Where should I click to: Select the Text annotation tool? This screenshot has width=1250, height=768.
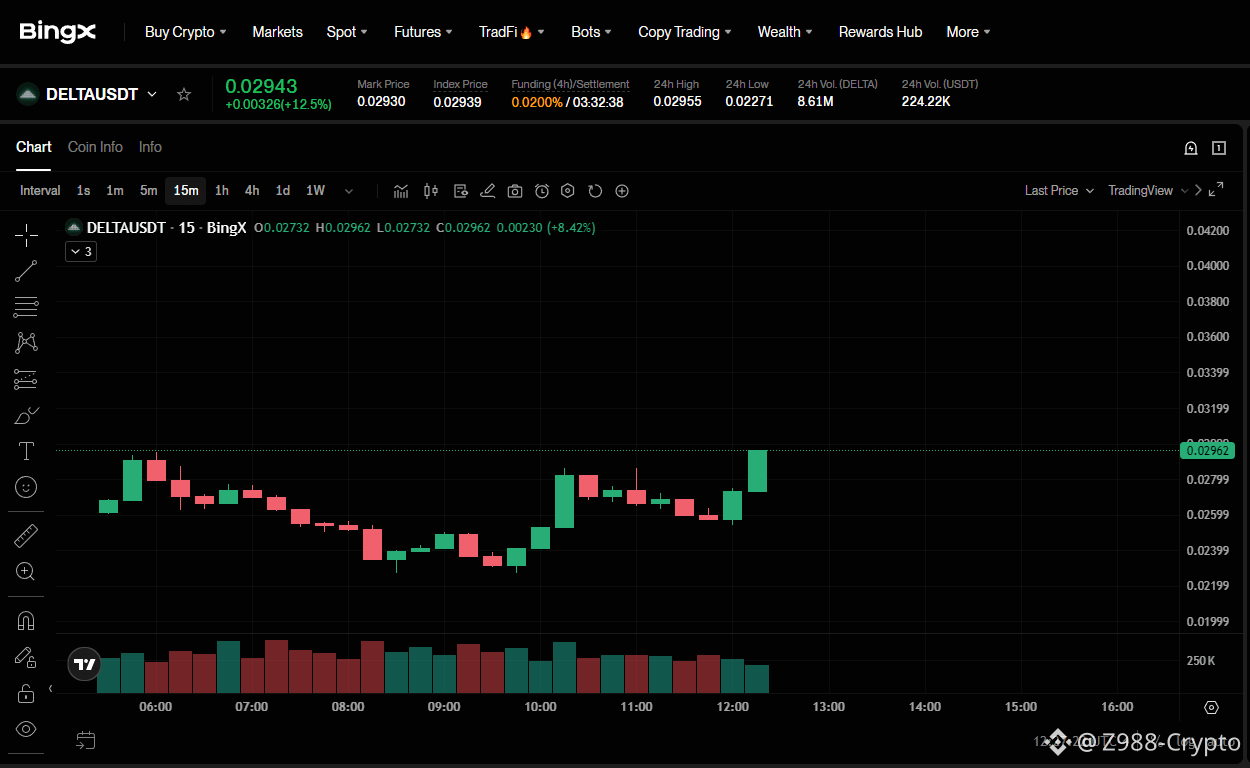(x=26, y=451)
